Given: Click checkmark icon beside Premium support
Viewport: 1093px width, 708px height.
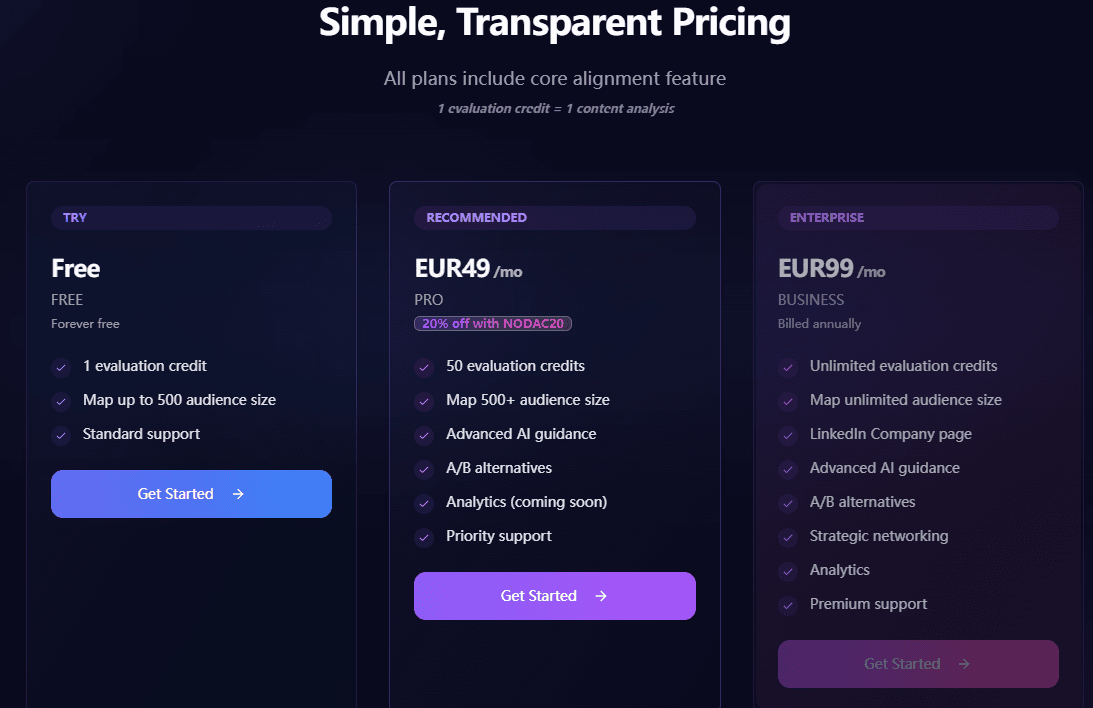Looking at the screenshot, I should click(788, 605).
